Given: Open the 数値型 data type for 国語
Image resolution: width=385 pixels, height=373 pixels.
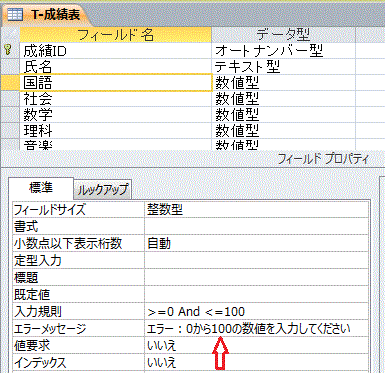Looking at the screenshot, I should pyautogui.click(x=283, y=83).
